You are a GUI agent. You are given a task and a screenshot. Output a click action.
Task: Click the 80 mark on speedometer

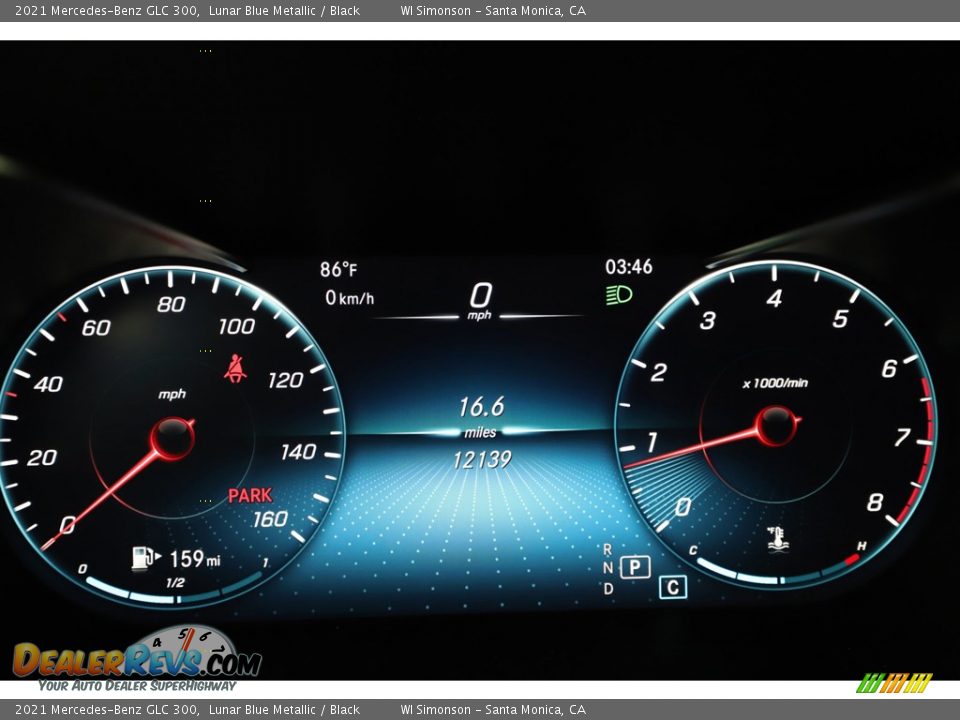point(171,304)
